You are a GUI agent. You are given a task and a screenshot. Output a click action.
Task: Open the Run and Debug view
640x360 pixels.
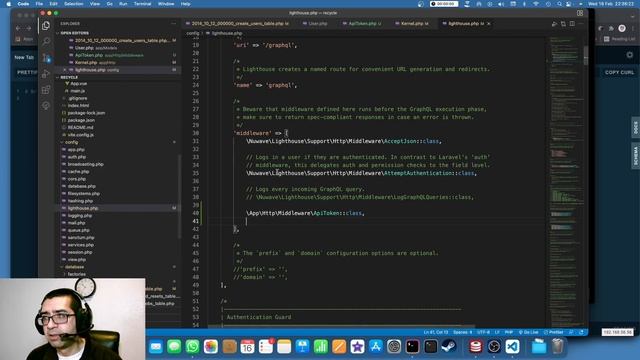pyautogui.click(x=46, y=73)
